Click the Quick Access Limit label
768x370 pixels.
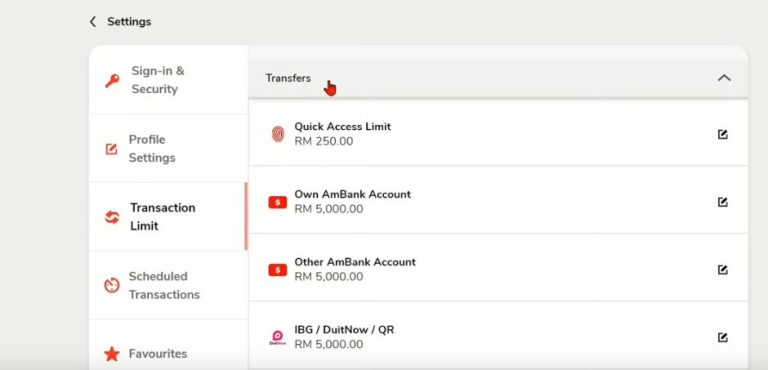point(342,126)
